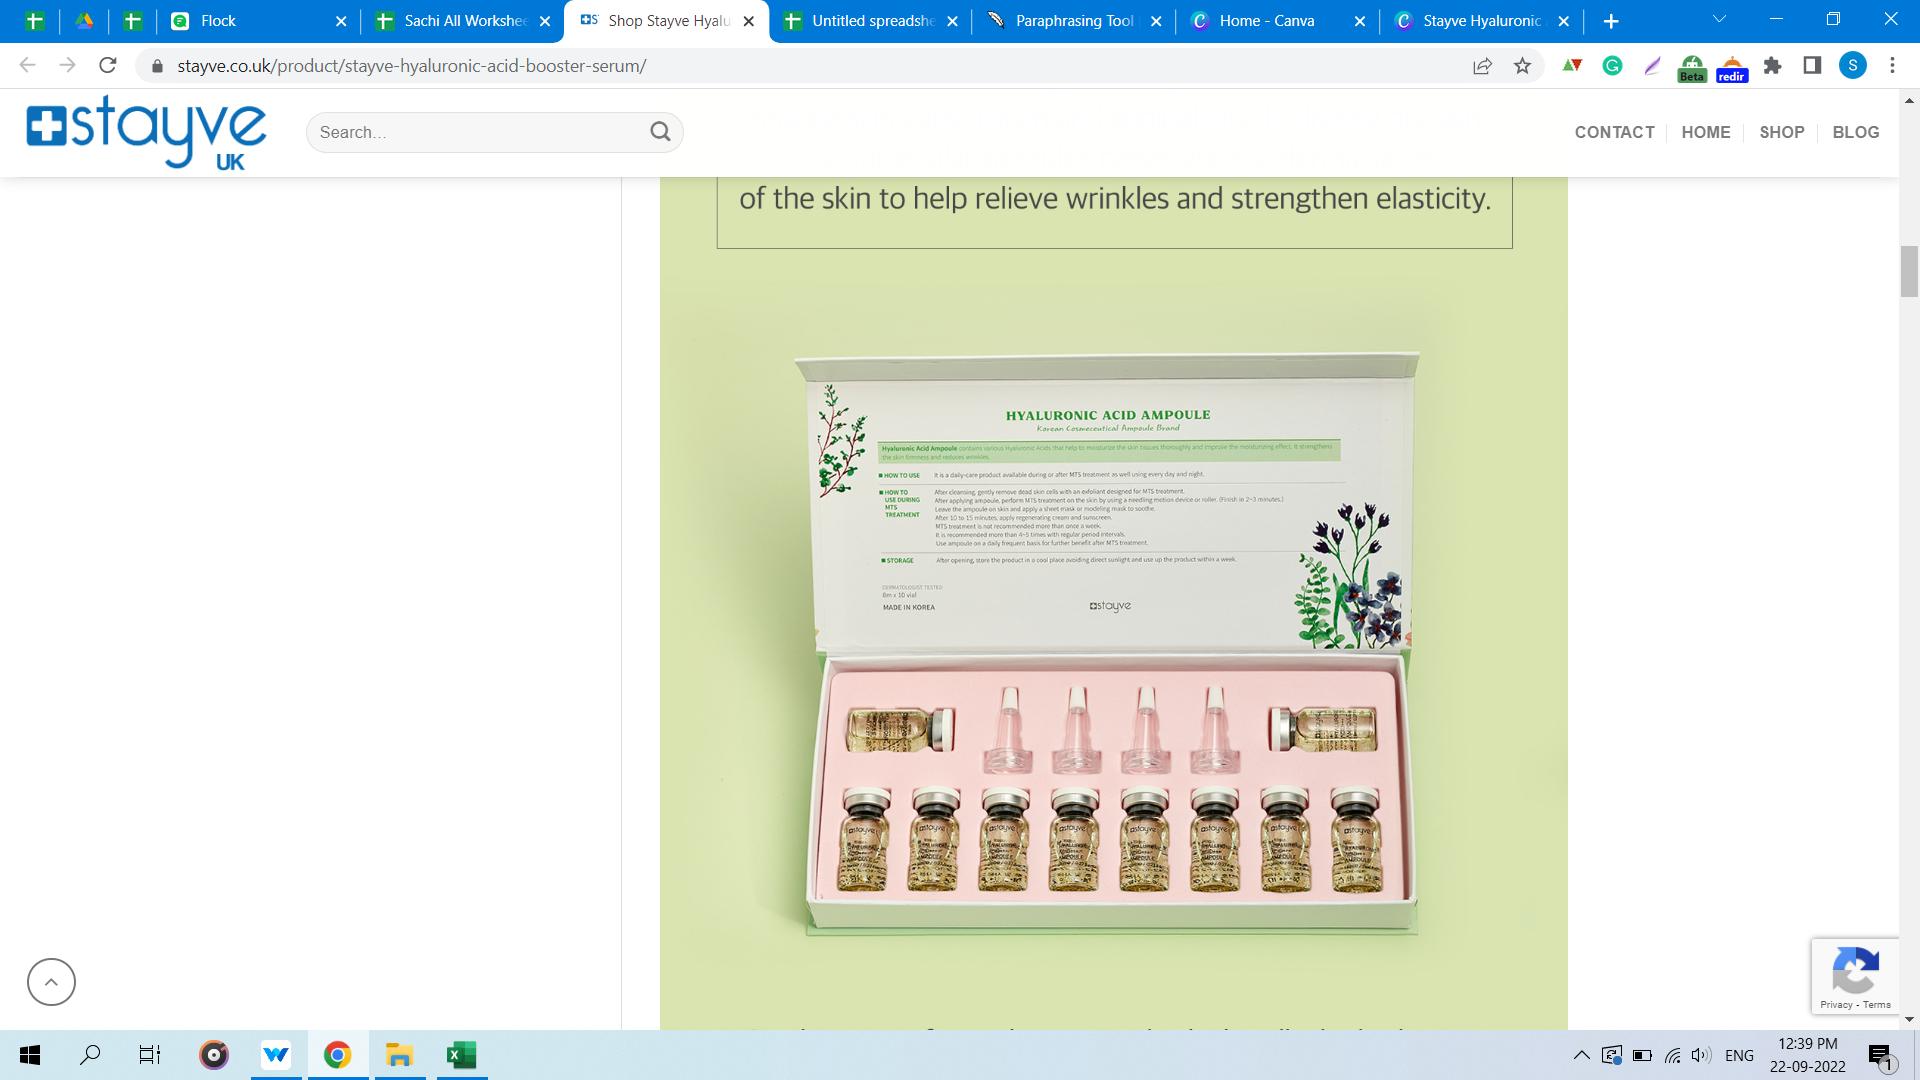Toggle the browser side panel icon
This screenshot has height=1080, width=1920.
coord(1812,66)
